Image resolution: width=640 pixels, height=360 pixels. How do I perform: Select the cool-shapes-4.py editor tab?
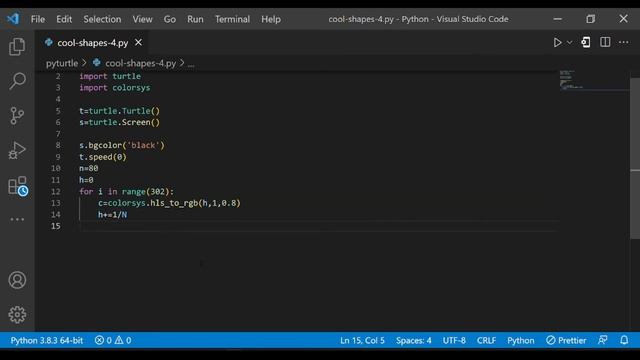[92, 42]
